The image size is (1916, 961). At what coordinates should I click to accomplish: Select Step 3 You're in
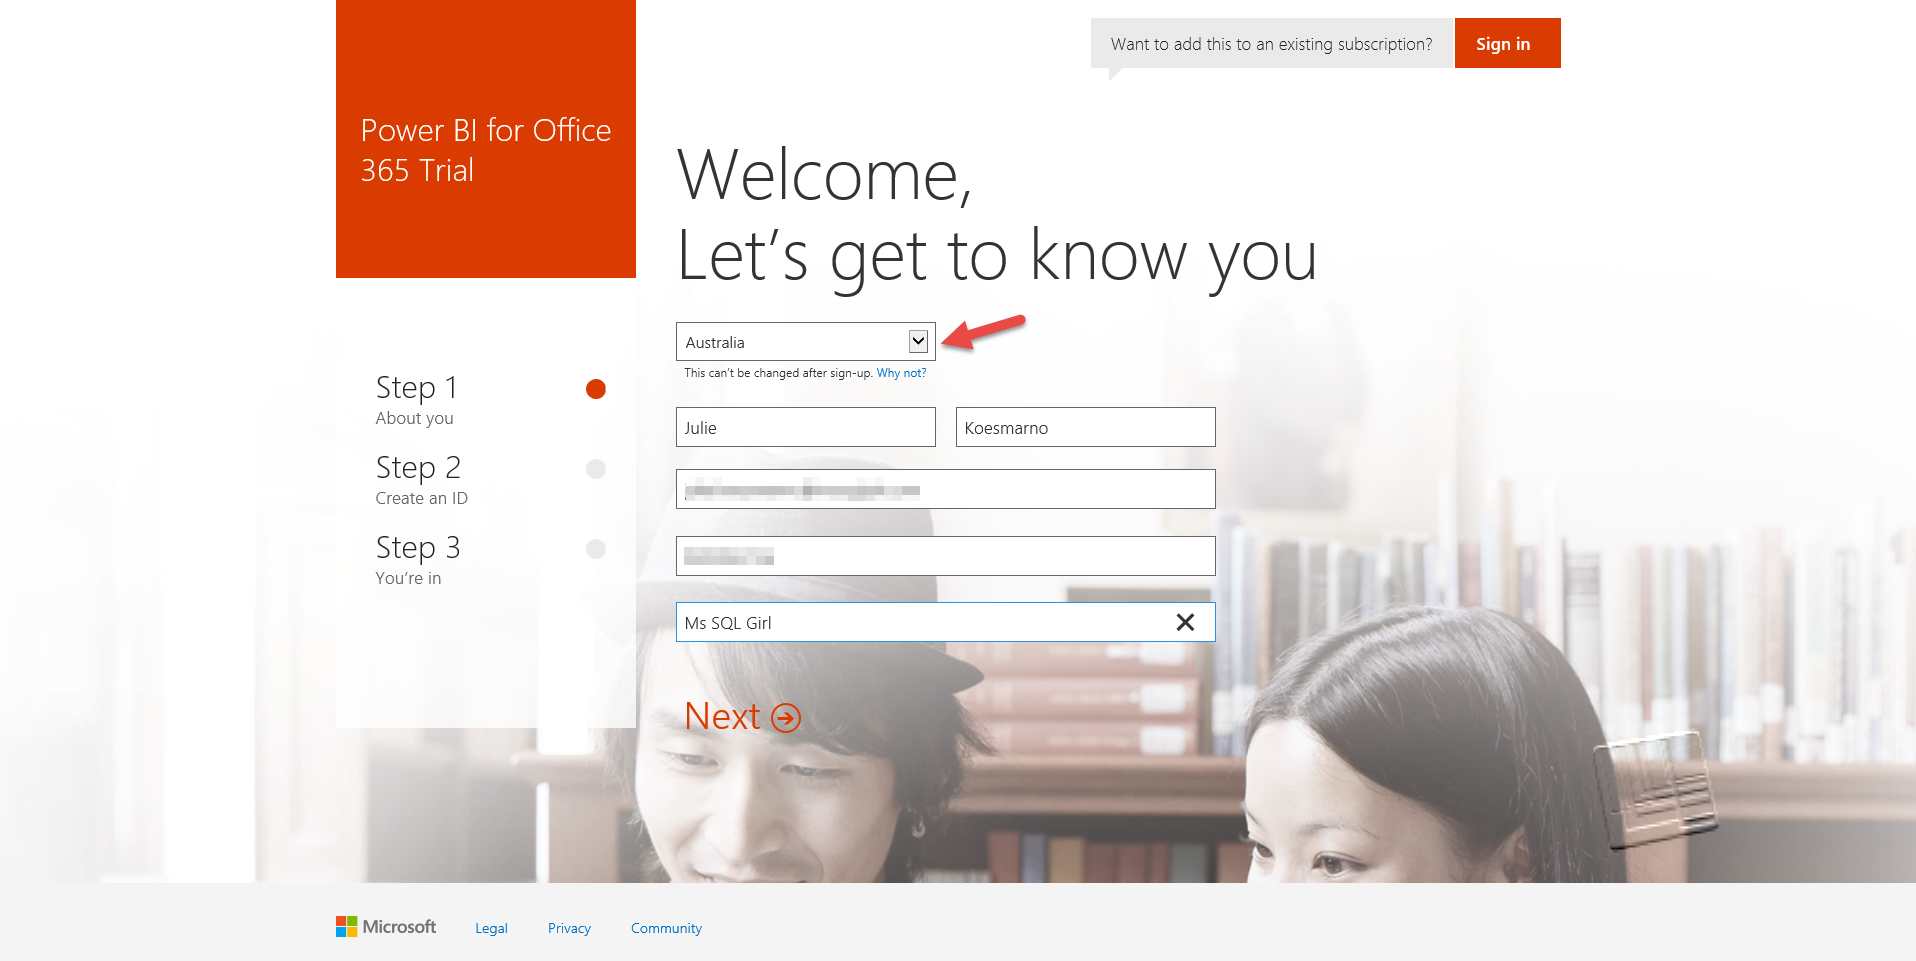(417, 559)
